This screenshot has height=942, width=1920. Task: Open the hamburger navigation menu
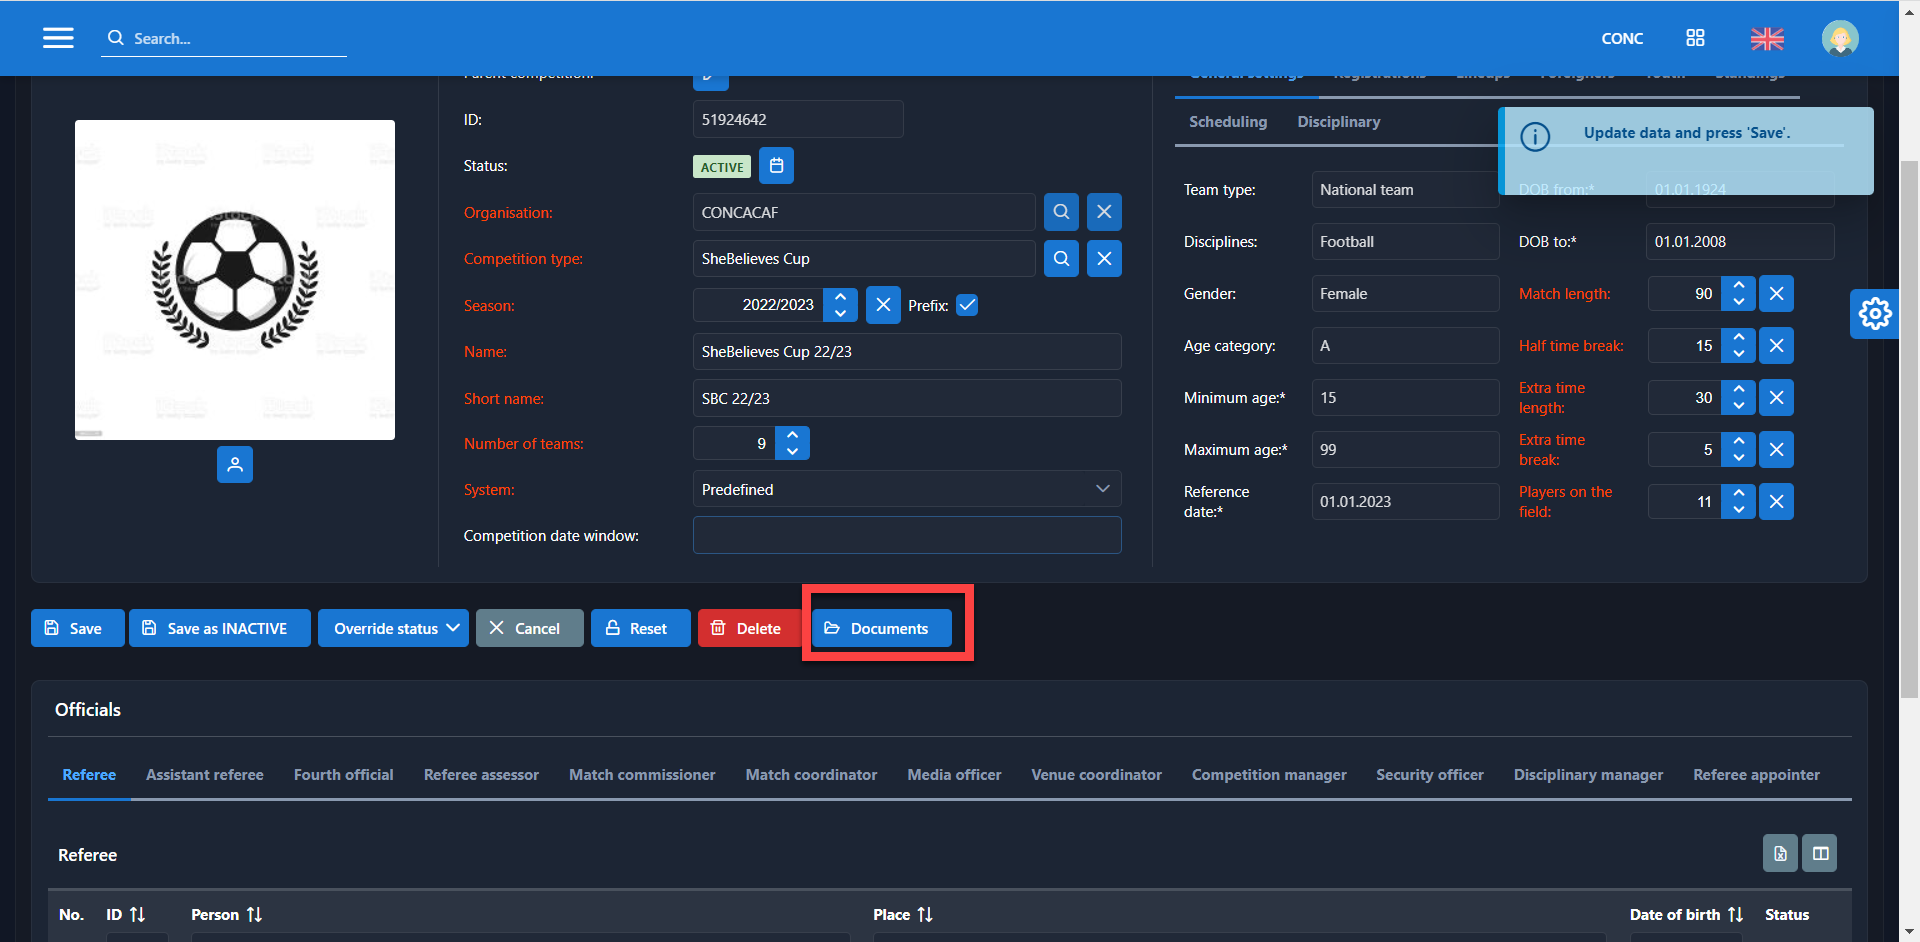point(58,38)
